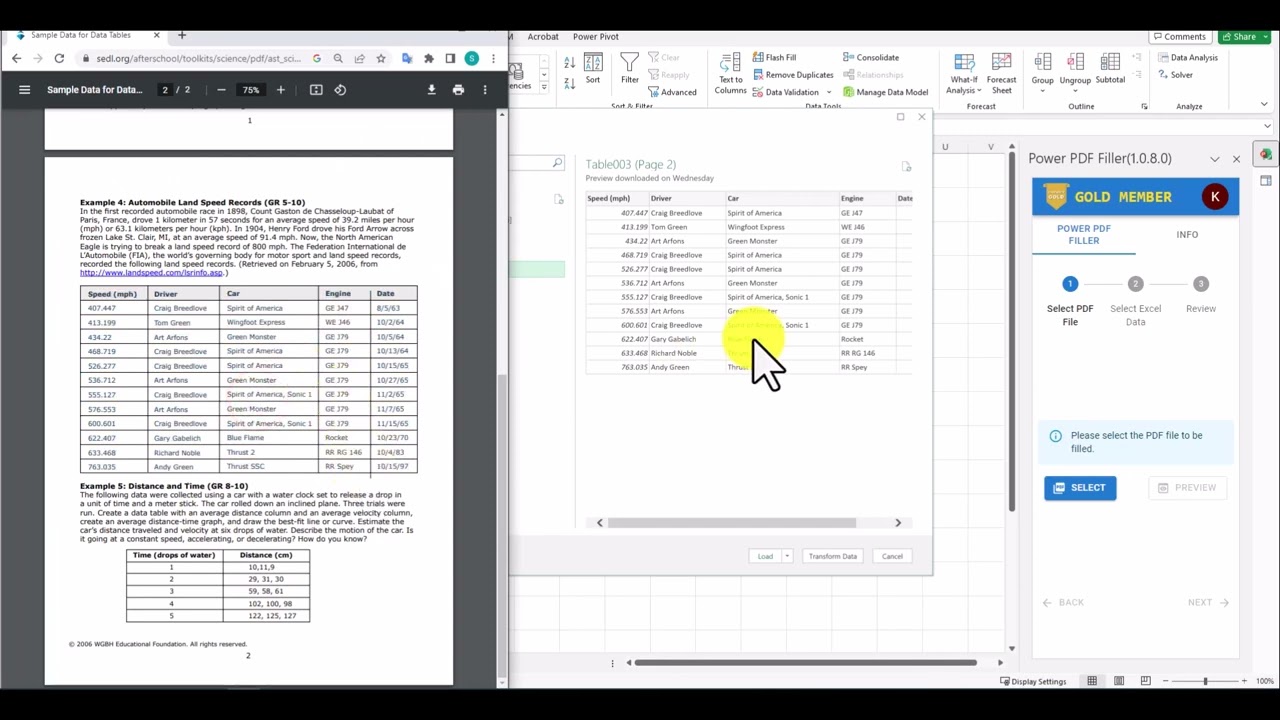Viewport: 1280px width, 720px height.
Task: Click the Chrome address bar URL
Action: 199,59
